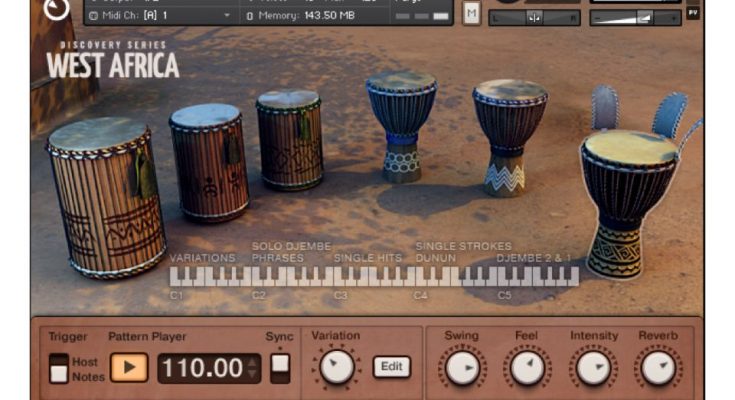Click the blue djembe in the center

(x=401, y=125)
